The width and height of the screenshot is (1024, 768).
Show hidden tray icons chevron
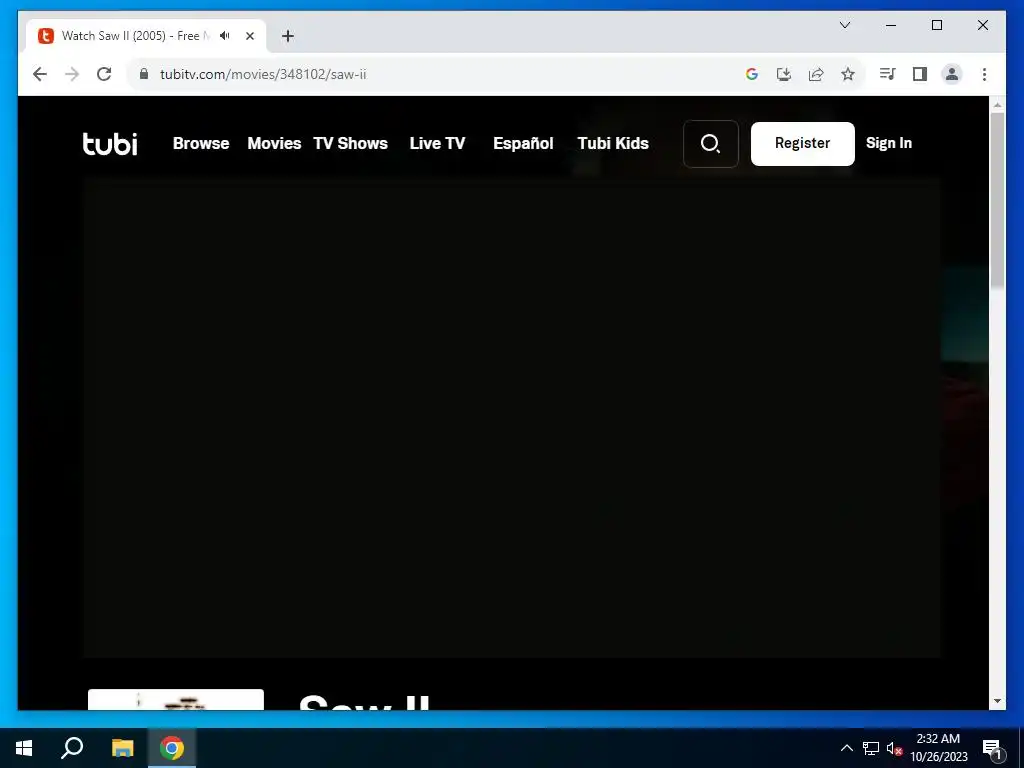pos(846,748)
